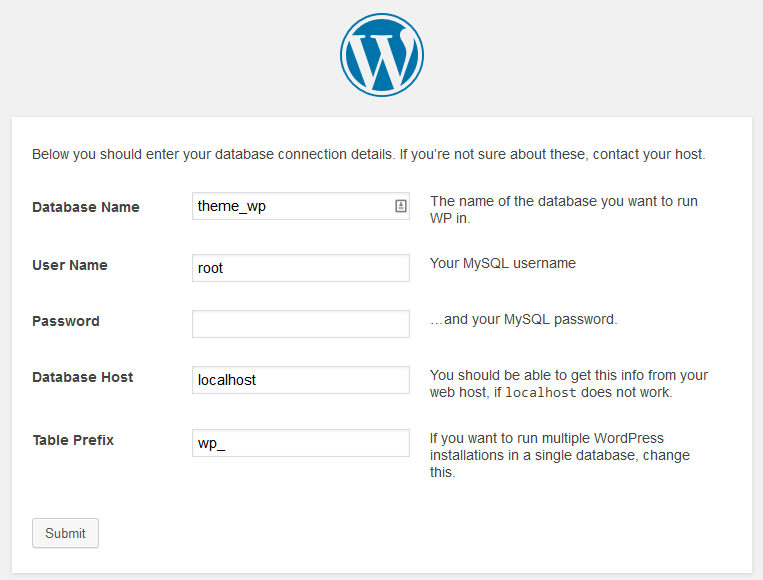Focus the Database Name input field
The height and width of the screenshot is (580, 763).
tap(301, 206)
